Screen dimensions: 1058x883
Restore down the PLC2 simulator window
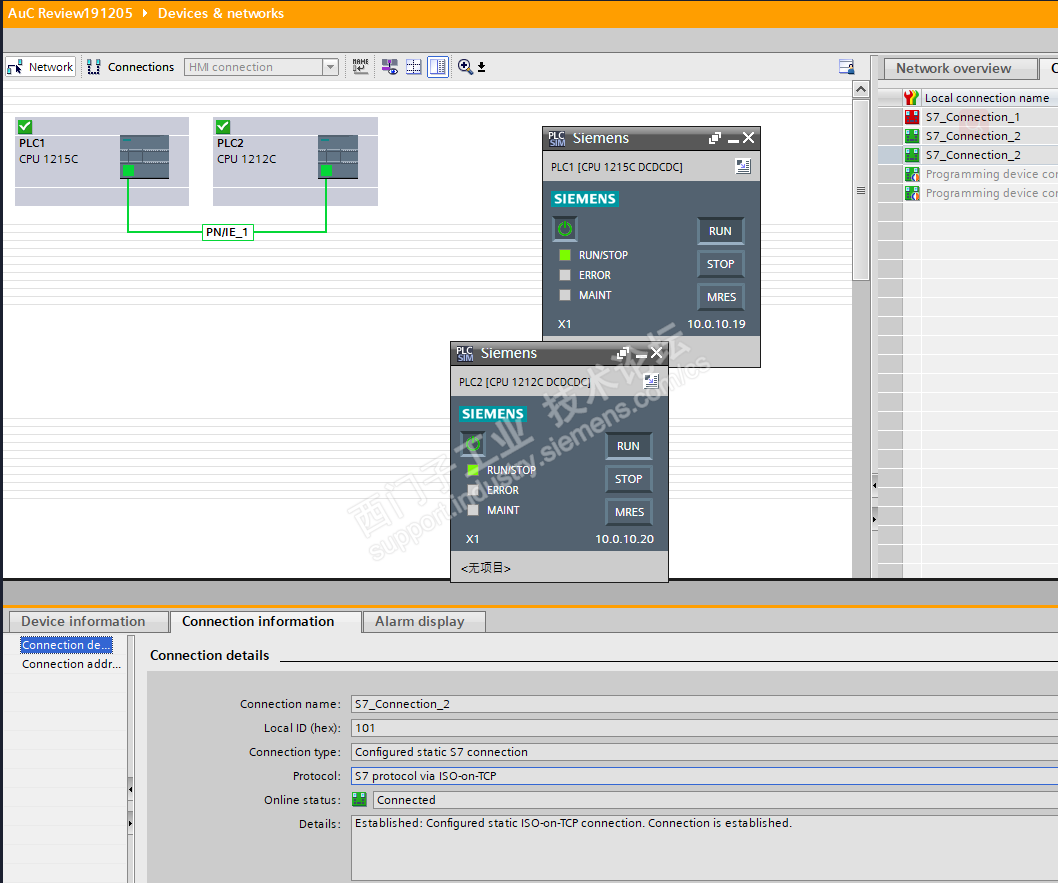click(x=623, y=353)
